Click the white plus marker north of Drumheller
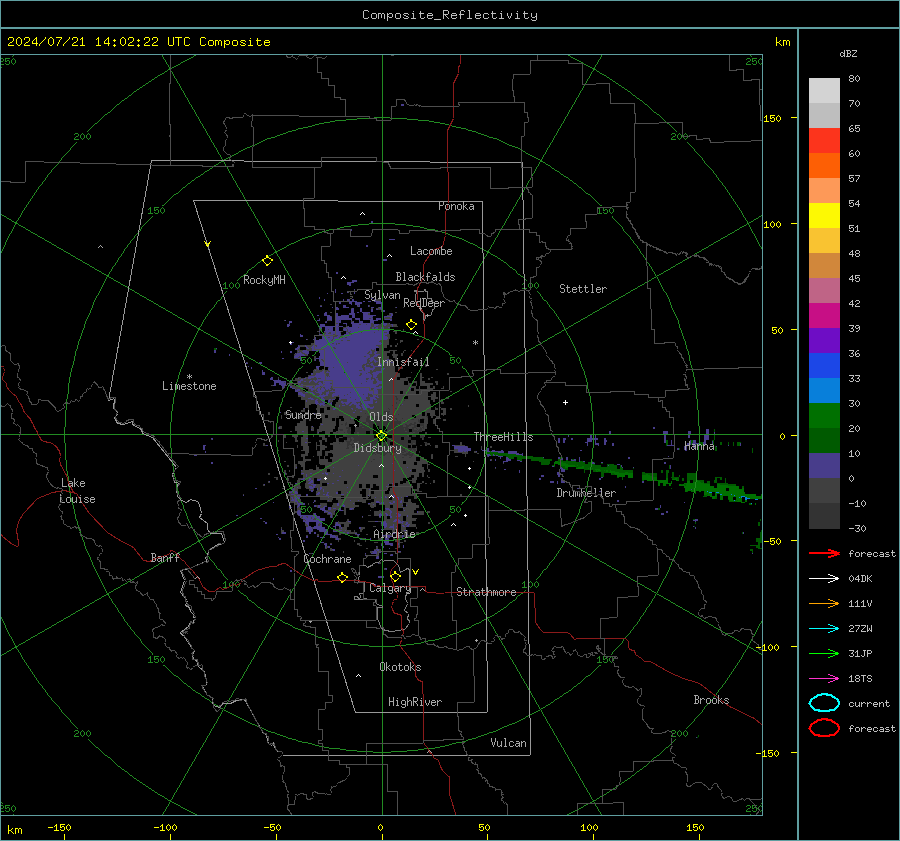Screen dimensions: 900x841 pos(565,402)
